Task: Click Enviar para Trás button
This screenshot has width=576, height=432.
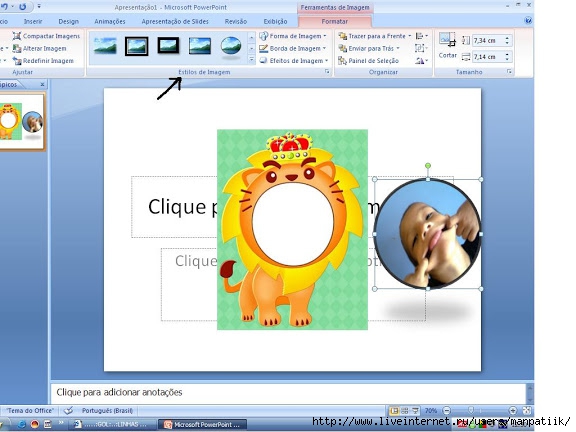Action: (x=369, y=48)
